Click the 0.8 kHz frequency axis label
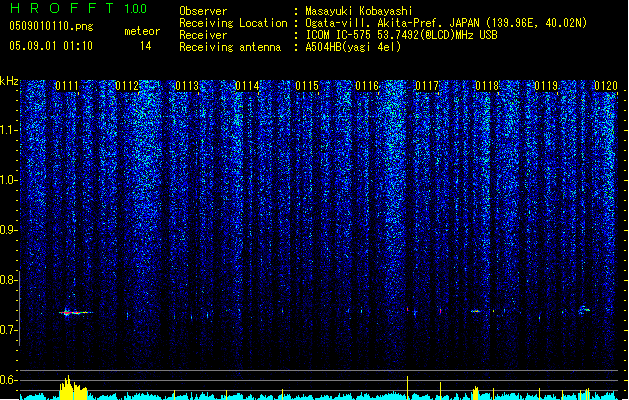Viewport: 629px width, 400px height. [9, 280]
